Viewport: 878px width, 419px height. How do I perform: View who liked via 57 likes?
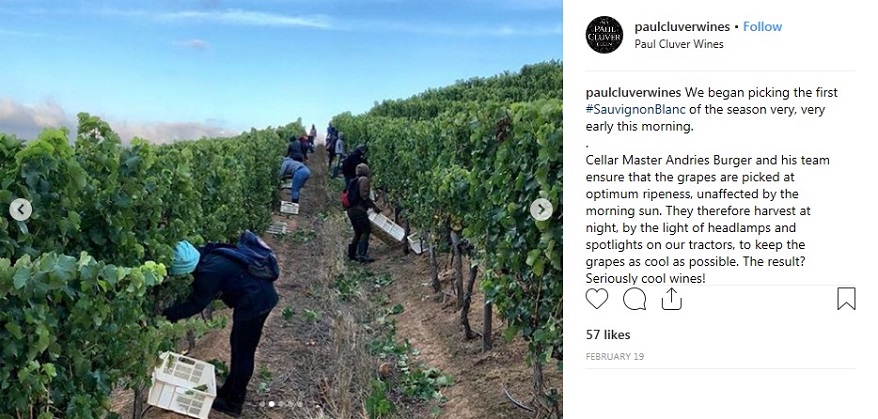[608, 334]
